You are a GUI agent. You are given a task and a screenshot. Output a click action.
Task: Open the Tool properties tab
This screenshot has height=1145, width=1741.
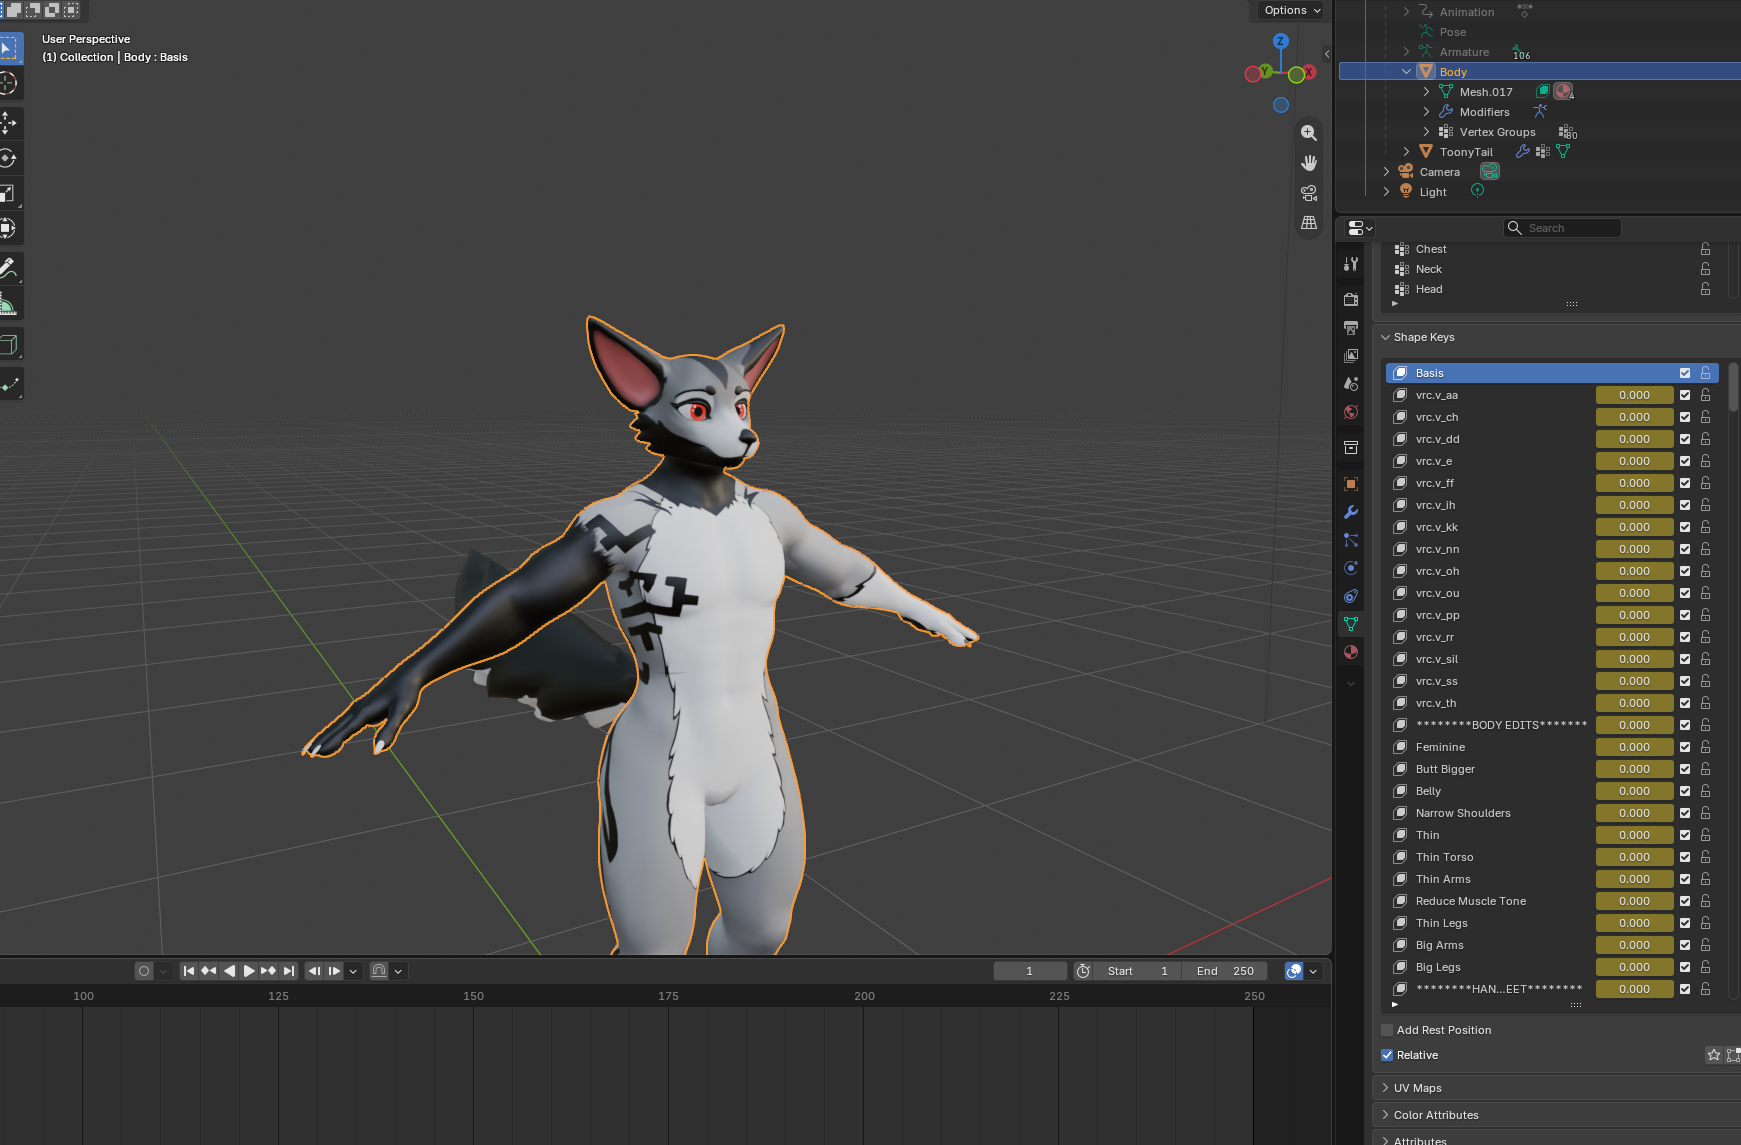(1351, 264)
